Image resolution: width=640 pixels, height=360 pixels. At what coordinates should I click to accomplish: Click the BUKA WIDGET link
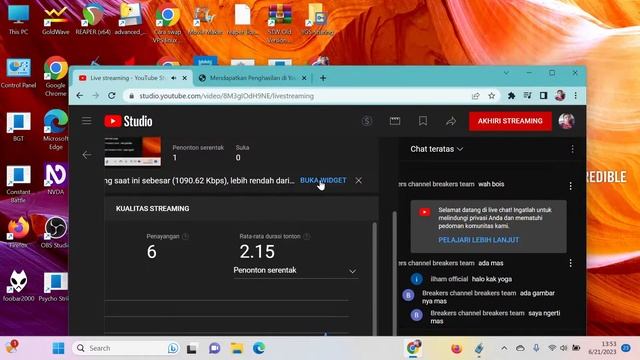coord(323,180)
